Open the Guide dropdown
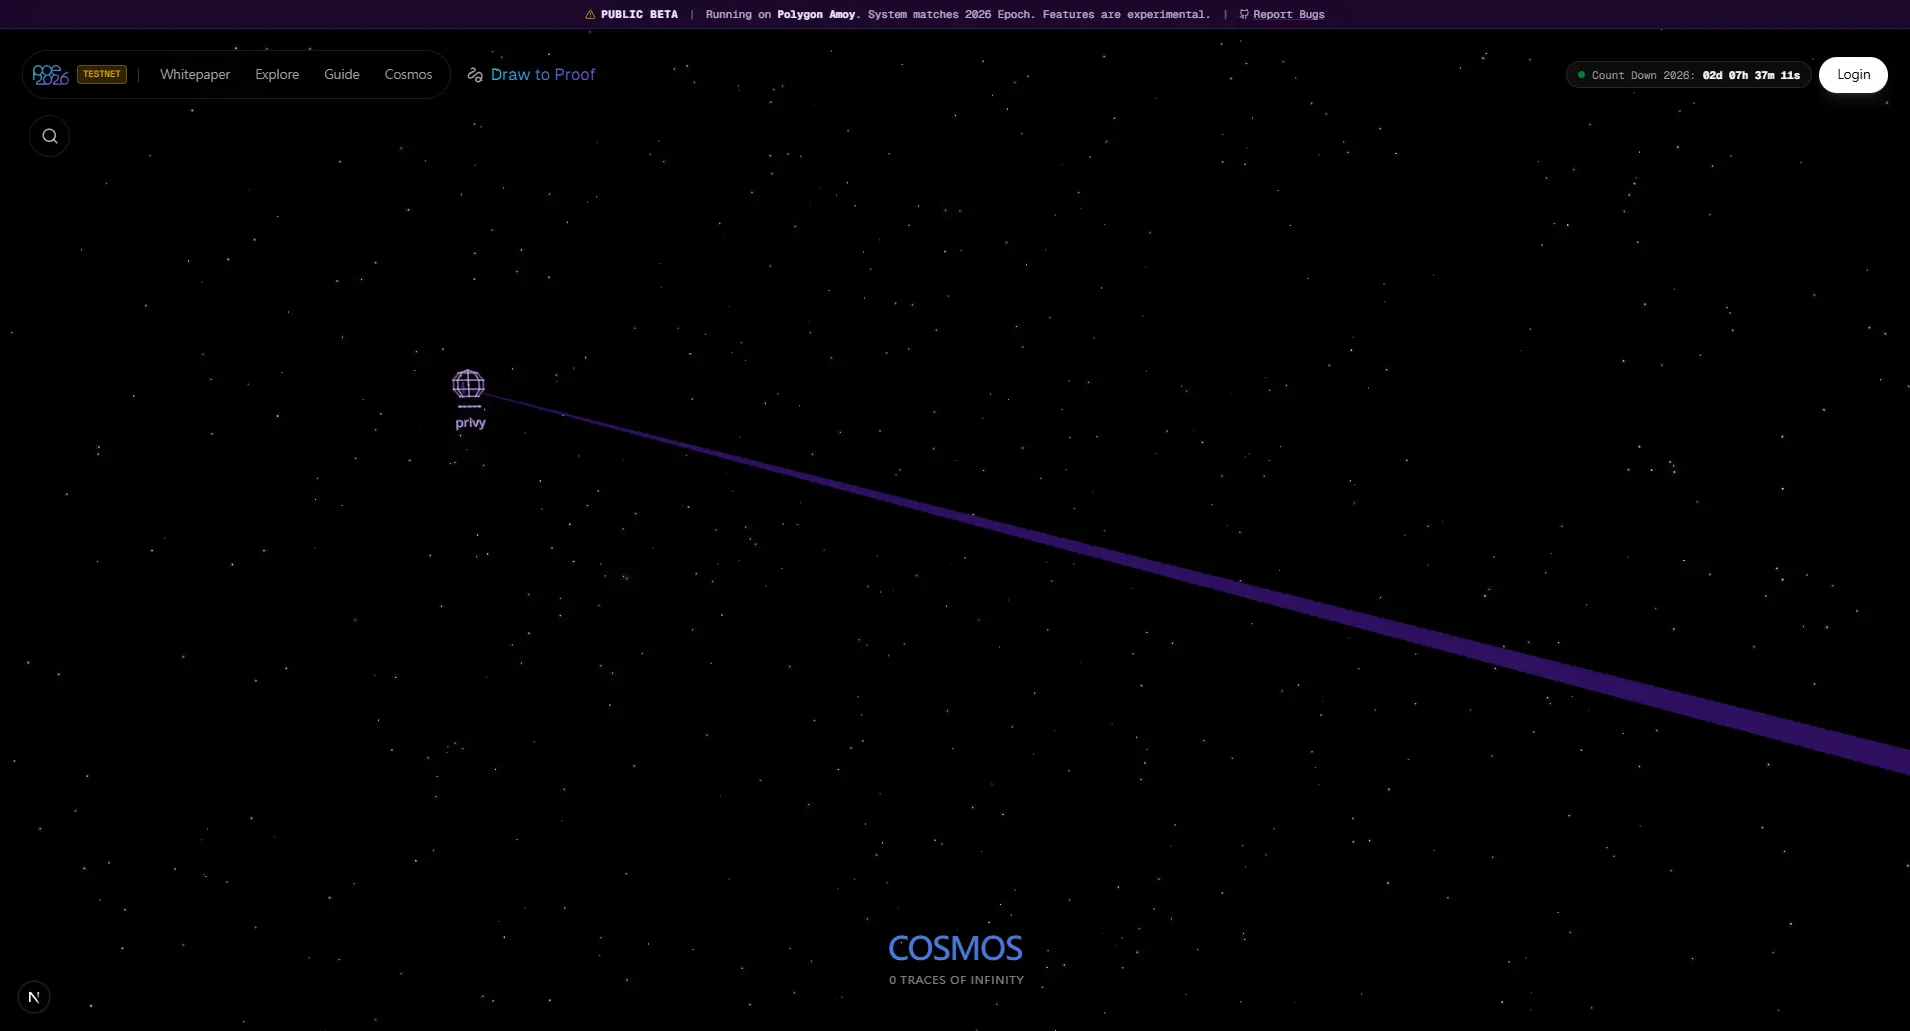This screenshot has height=1031, width=1910. click(341, 74)
